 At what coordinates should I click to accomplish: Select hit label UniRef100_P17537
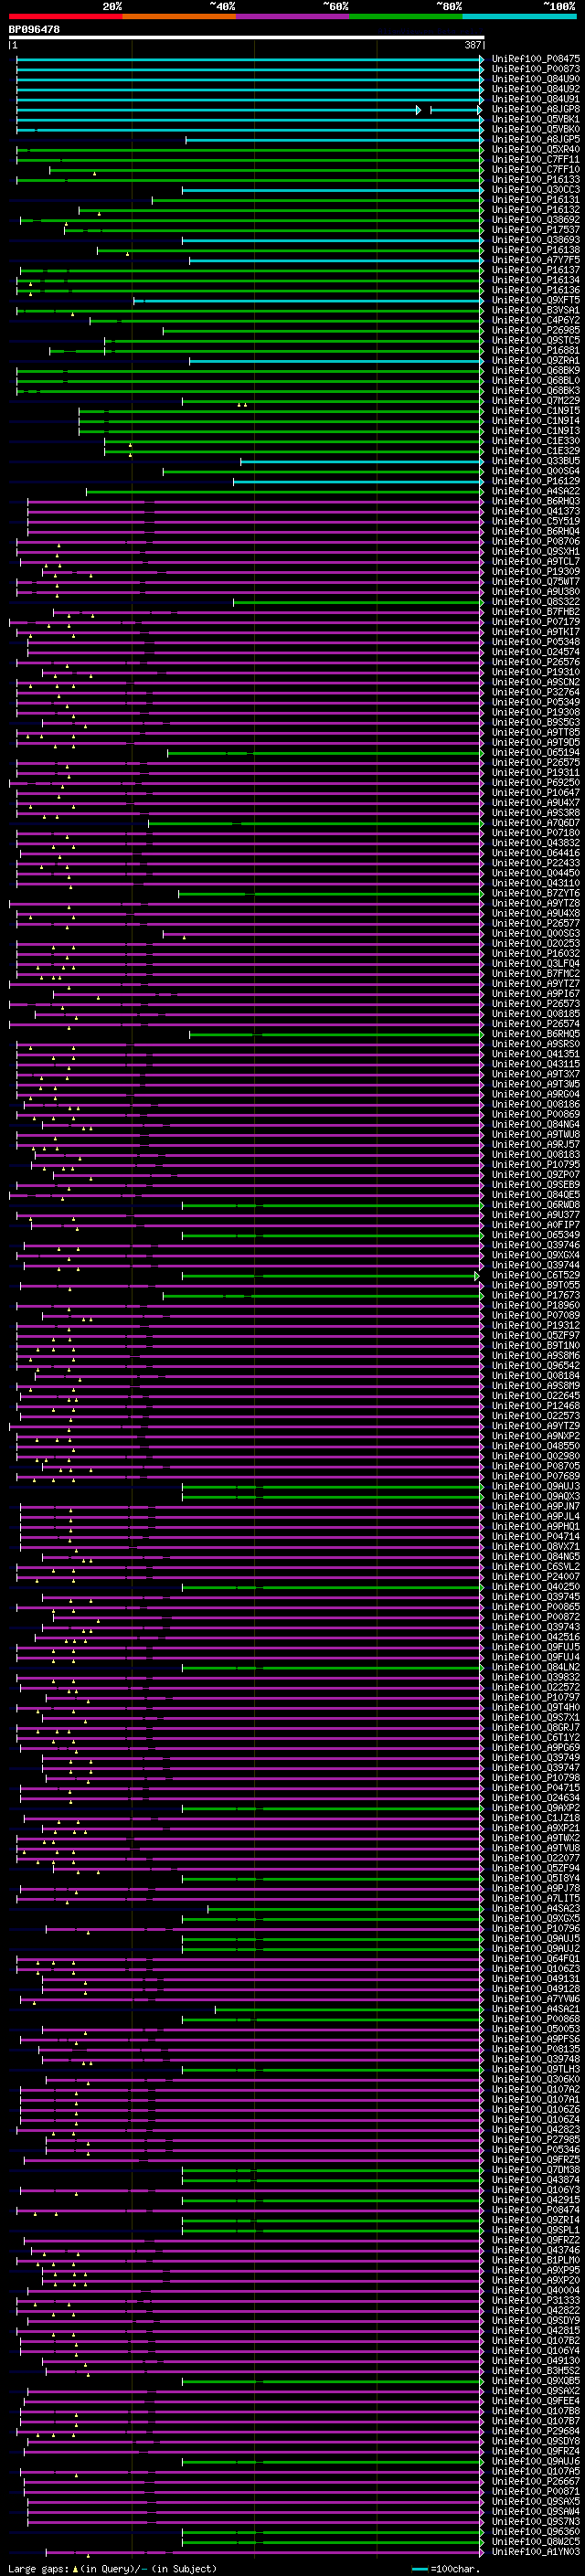[x=535, y=230]
